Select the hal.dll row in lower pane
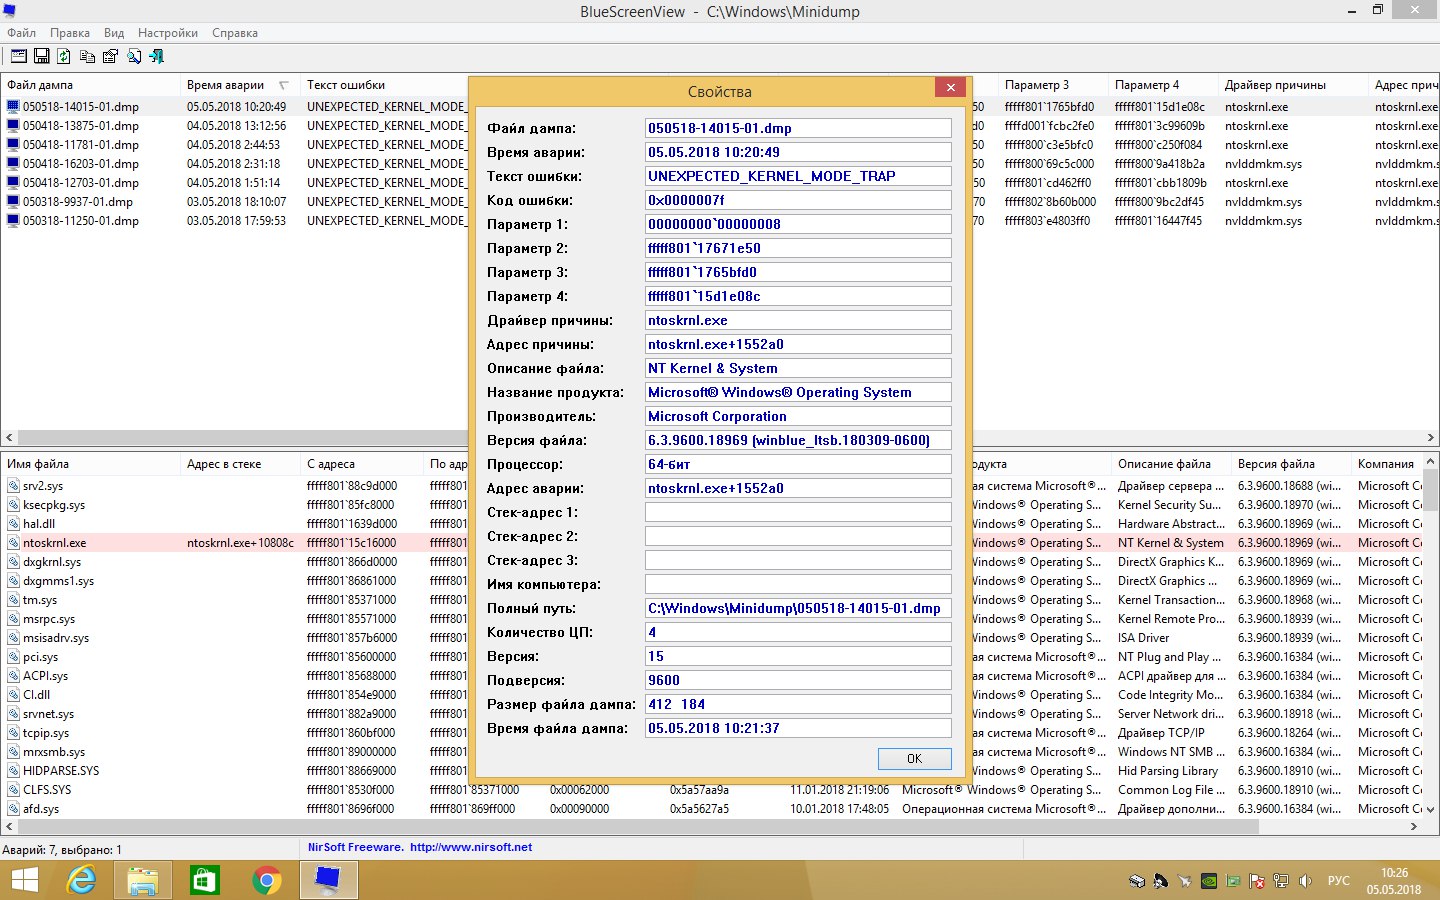The image size is (1440, 900). (x=39, y=524)
